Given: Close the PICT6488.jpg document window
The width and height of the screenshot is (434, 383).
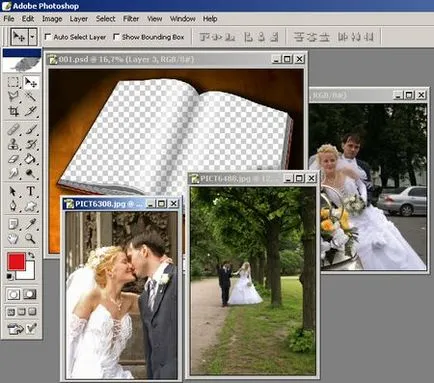Looking at the screenshot, I should pyautogui.click(x=311, y=179).
